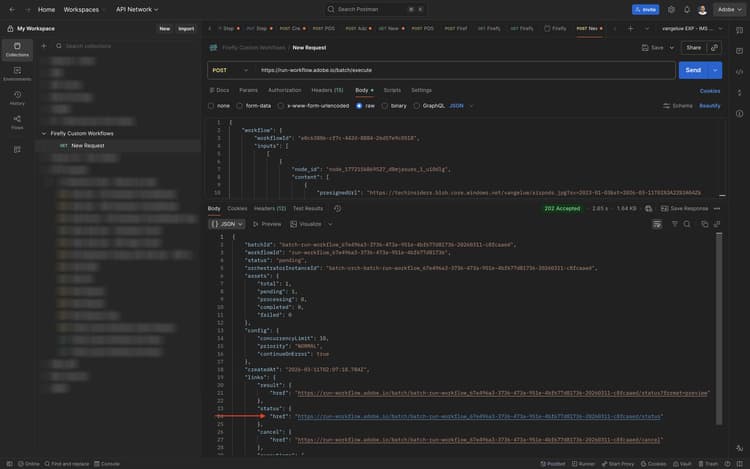Switch to the Authorization tab
The height and width of the screenshot is (469, 750).
click(x=285, y=90)
